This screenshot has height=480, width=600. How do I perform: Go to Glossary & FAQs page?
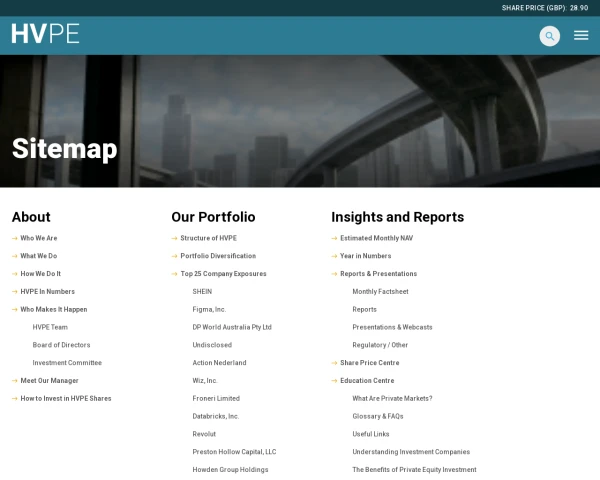click(x=377, y=416)
